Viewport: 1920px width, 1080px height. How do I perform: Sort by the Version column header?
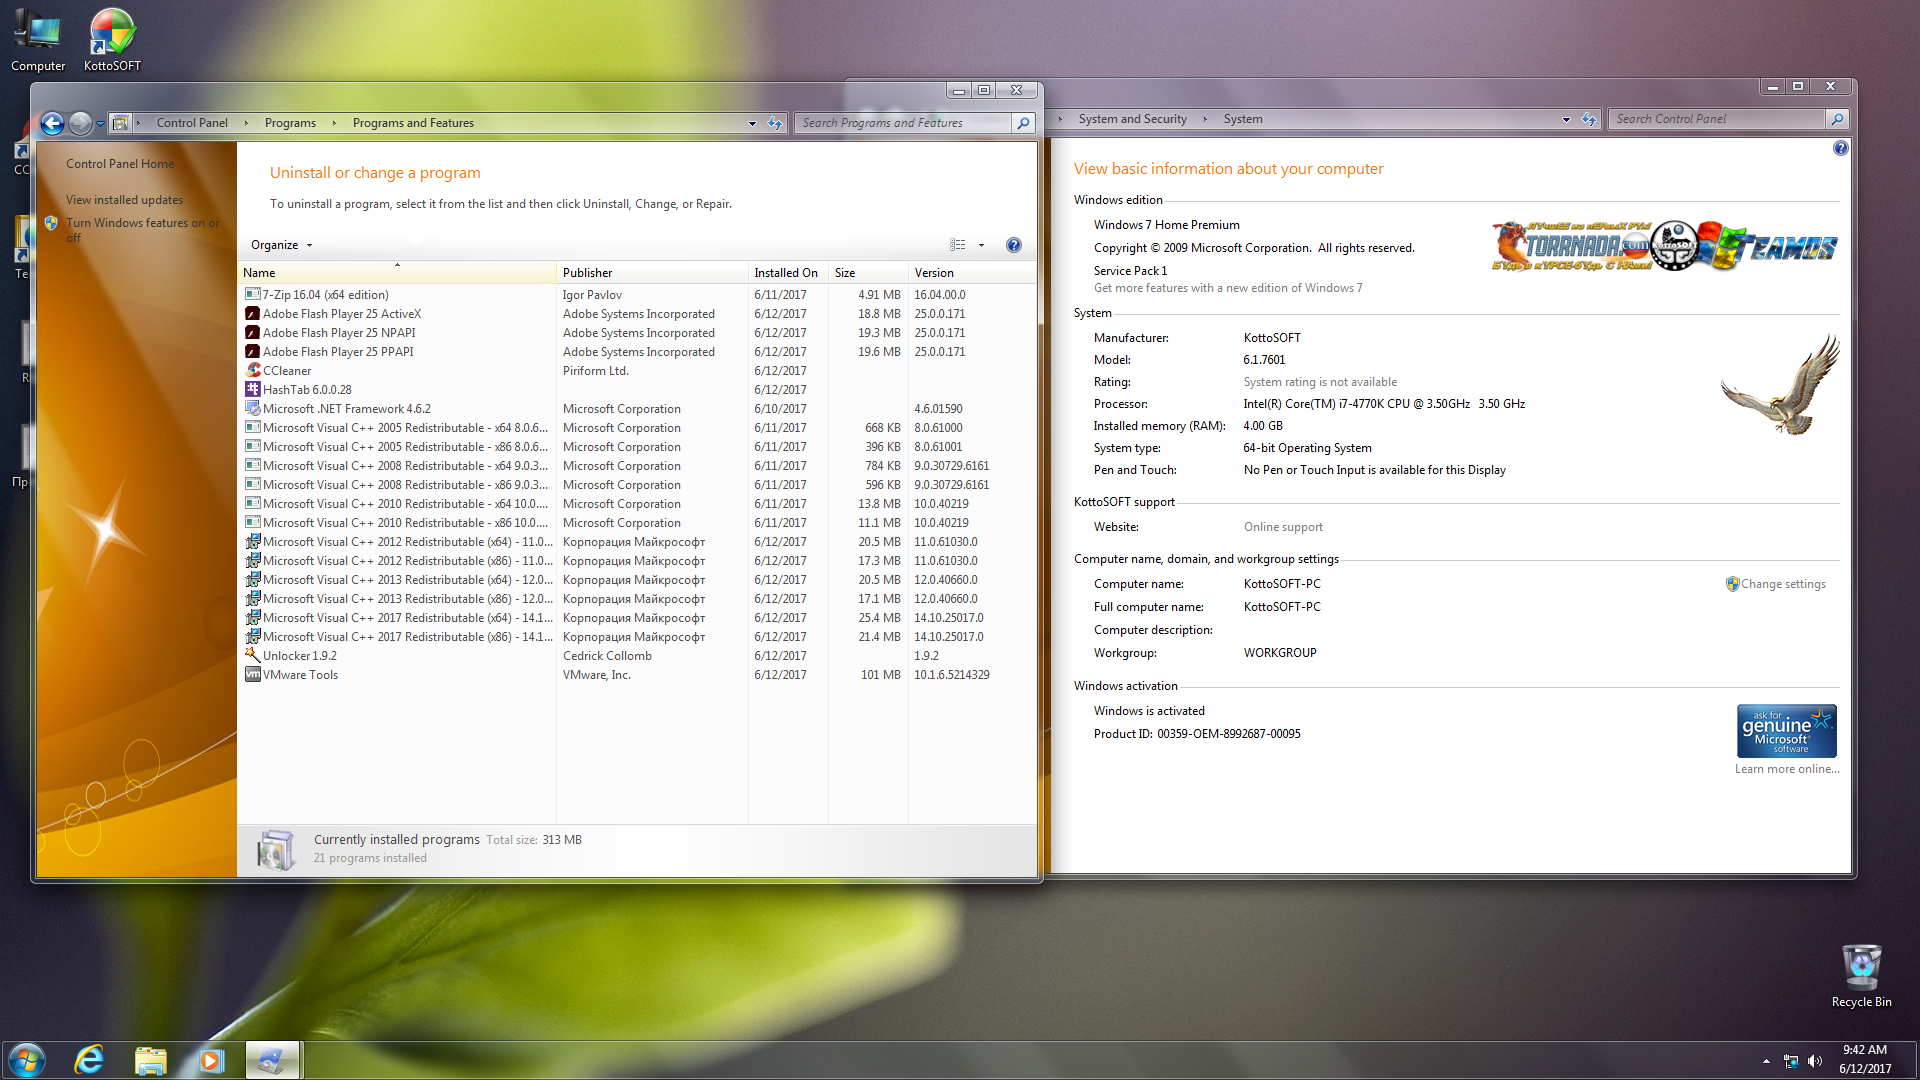coord(971,273)
